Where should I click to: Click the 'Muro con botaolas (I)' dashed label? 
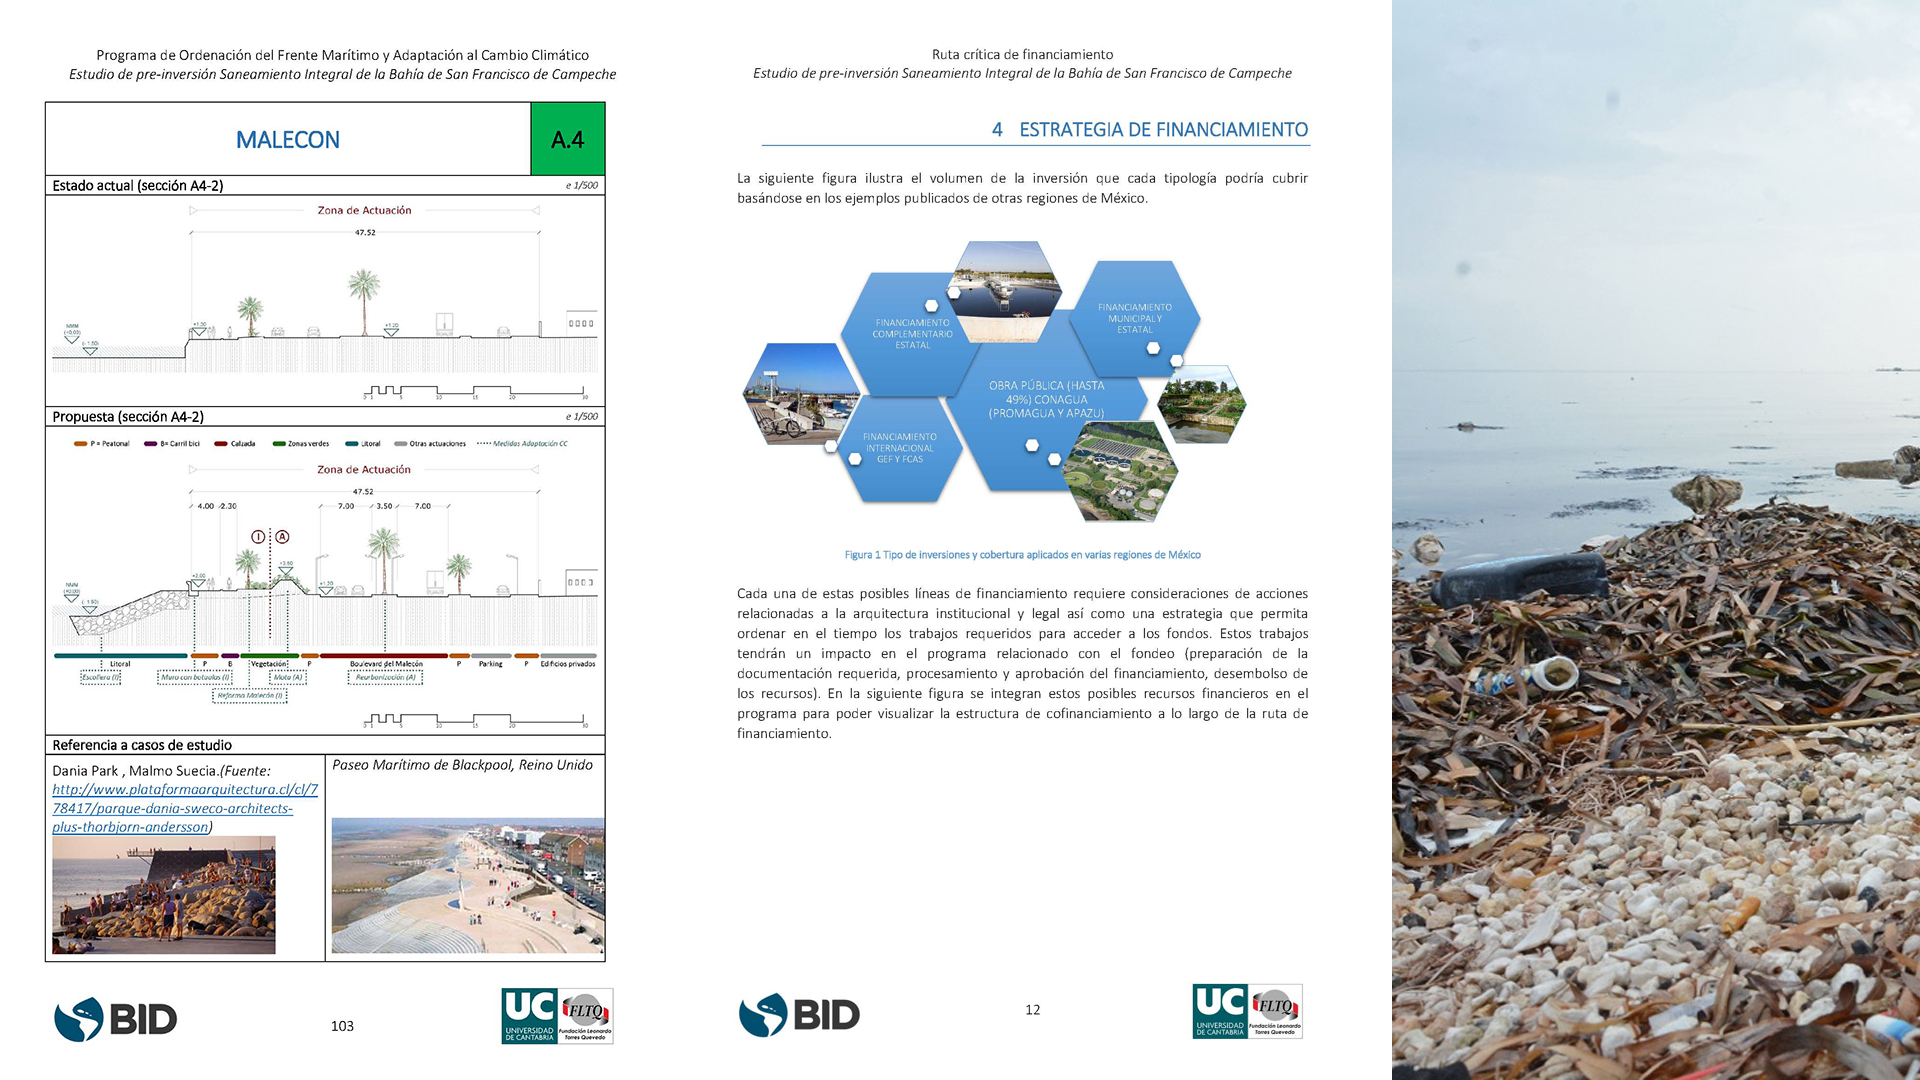click(195, 677)
